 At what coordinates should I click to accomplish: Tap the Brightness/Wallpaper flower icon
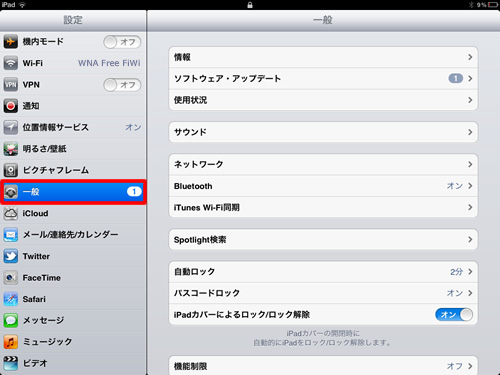pos(11,149)
